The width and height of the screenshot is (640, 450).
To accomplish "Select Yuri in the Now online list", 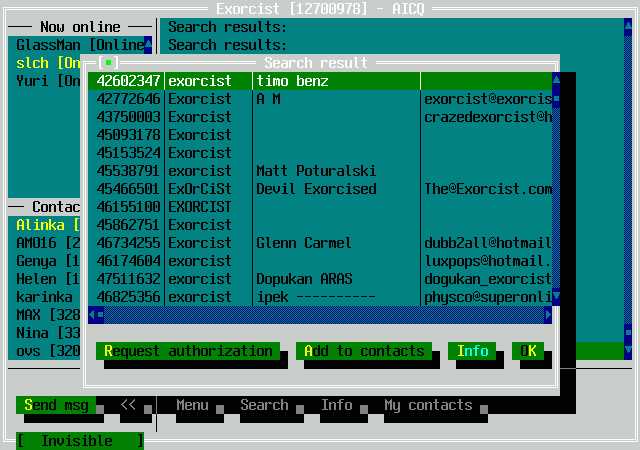I will tap(44, 81).
